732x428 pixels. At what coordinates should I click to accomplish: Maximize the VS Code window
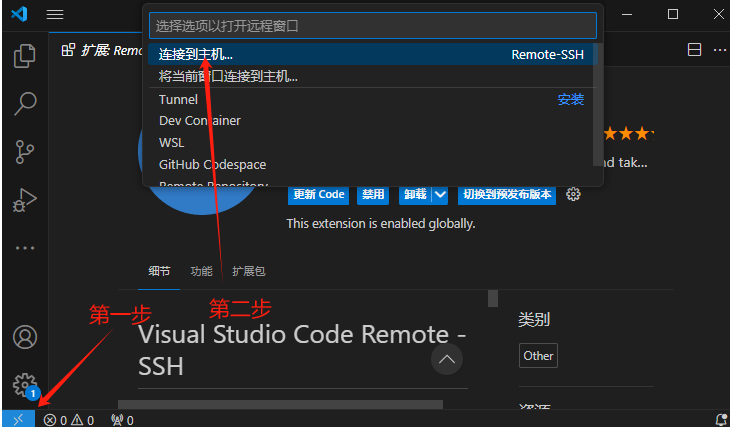[673, 14]
